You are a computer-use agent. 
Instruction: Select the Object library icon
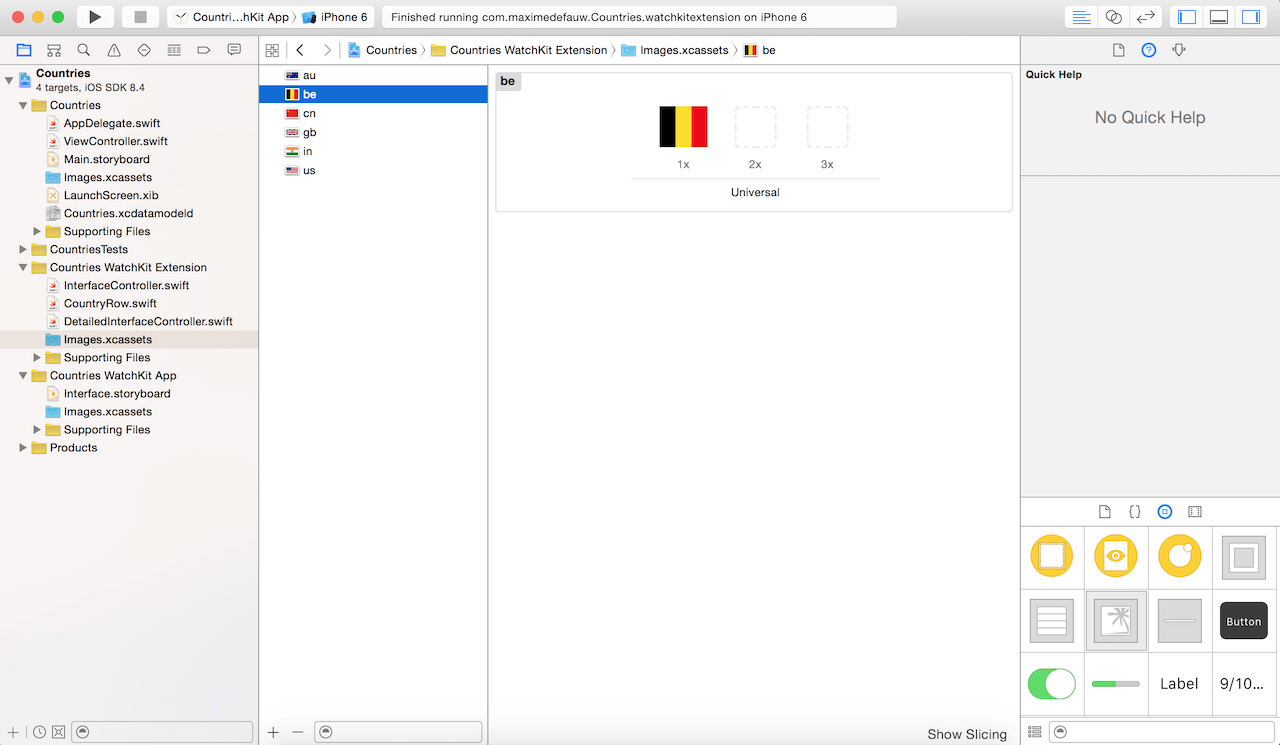tap(1164, 511)
